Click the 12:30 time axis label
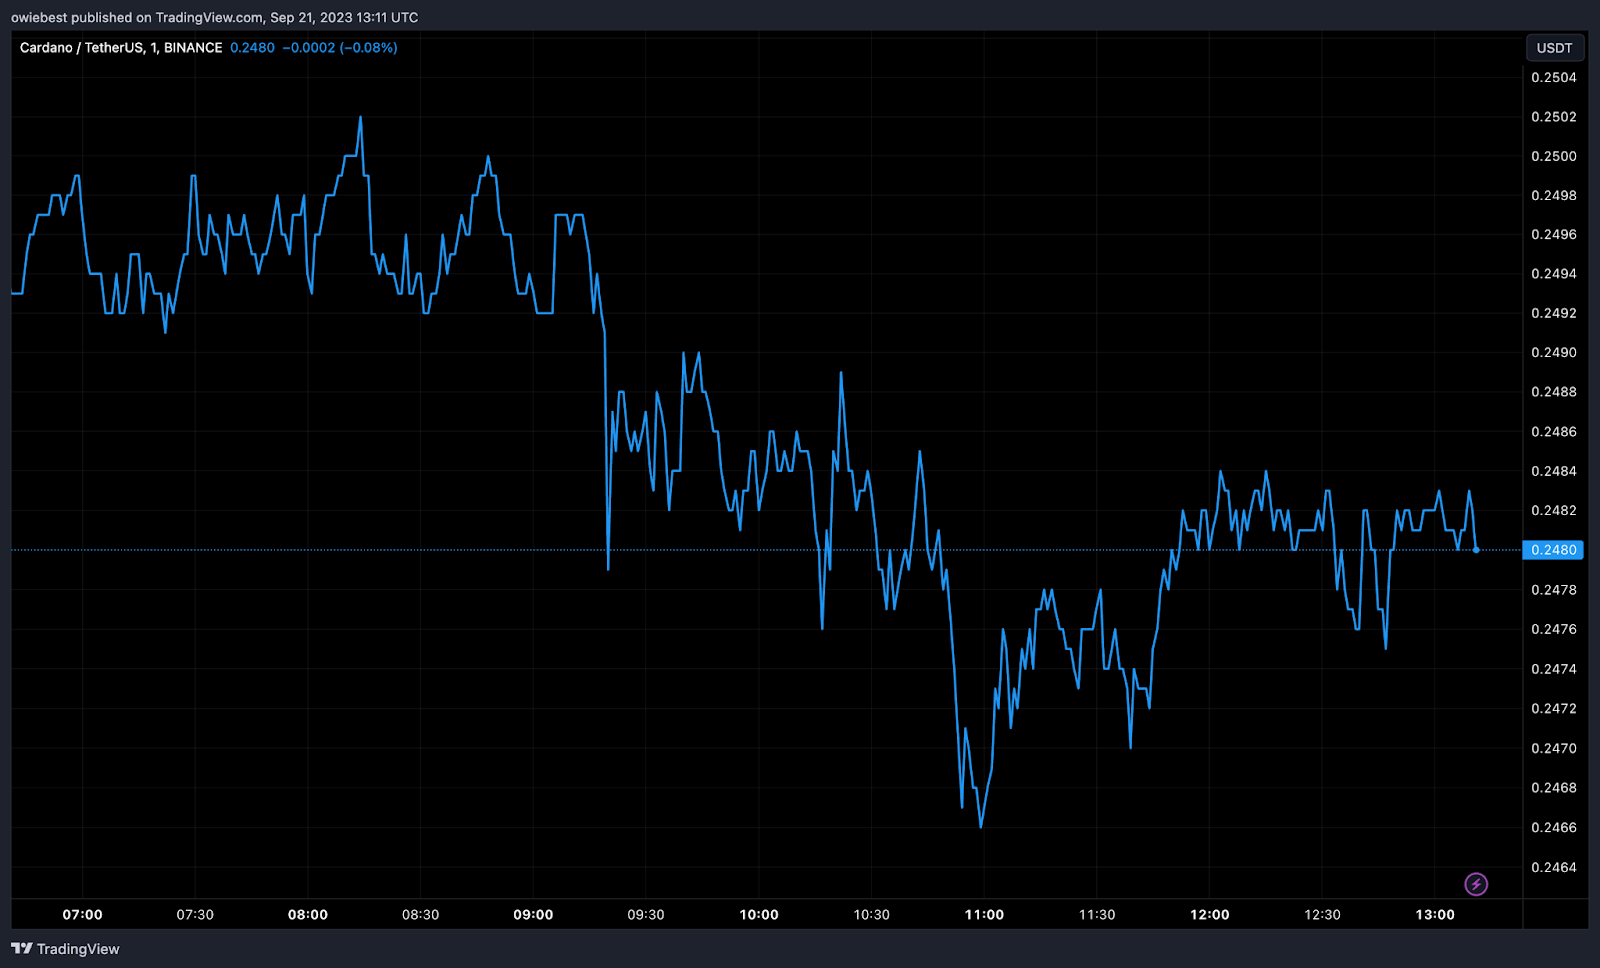 click(1322, 915)
